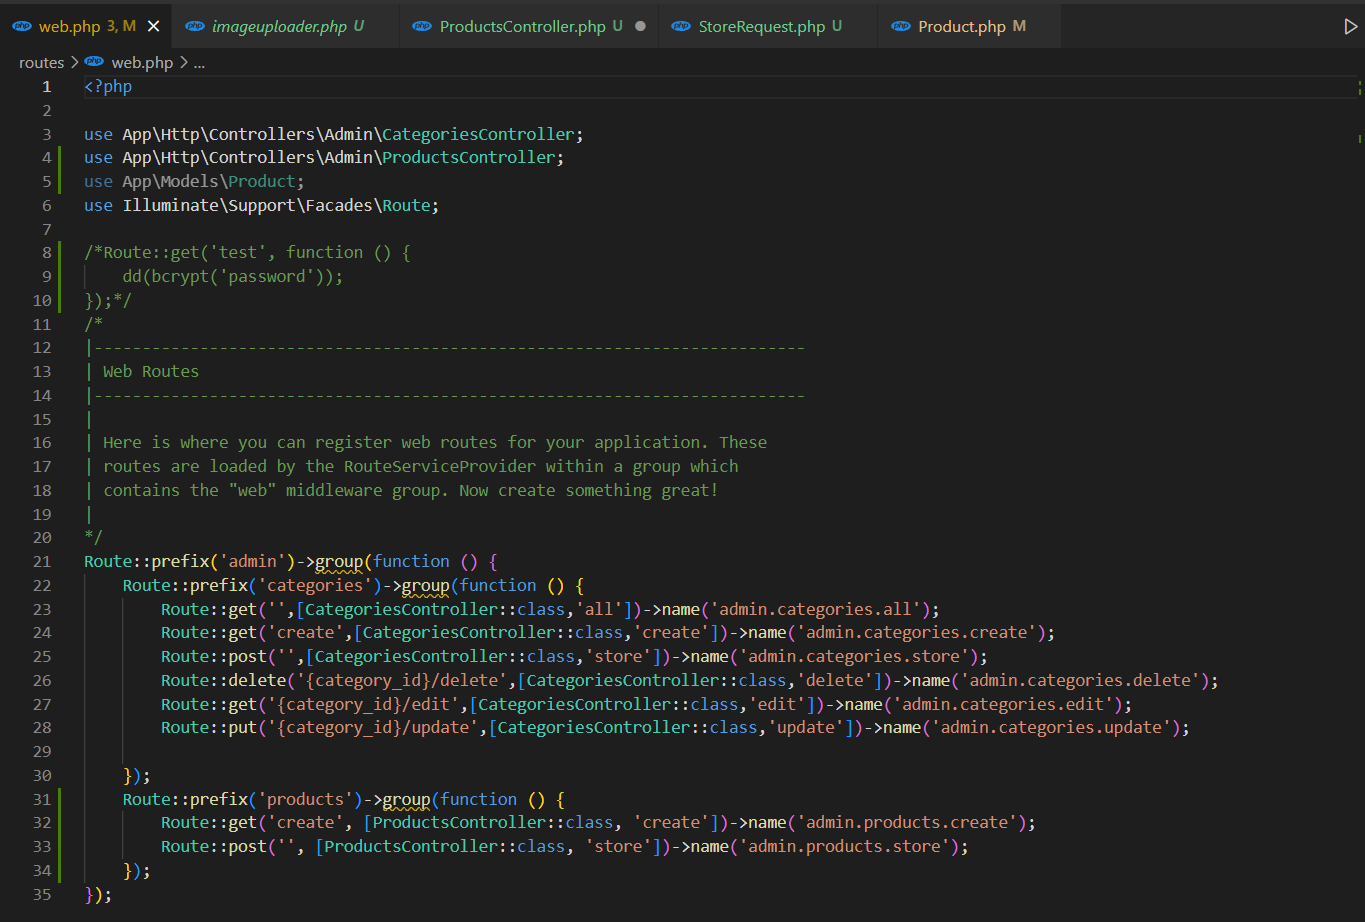
Task: Open the Product.php tab
Action: click(961, 26)
